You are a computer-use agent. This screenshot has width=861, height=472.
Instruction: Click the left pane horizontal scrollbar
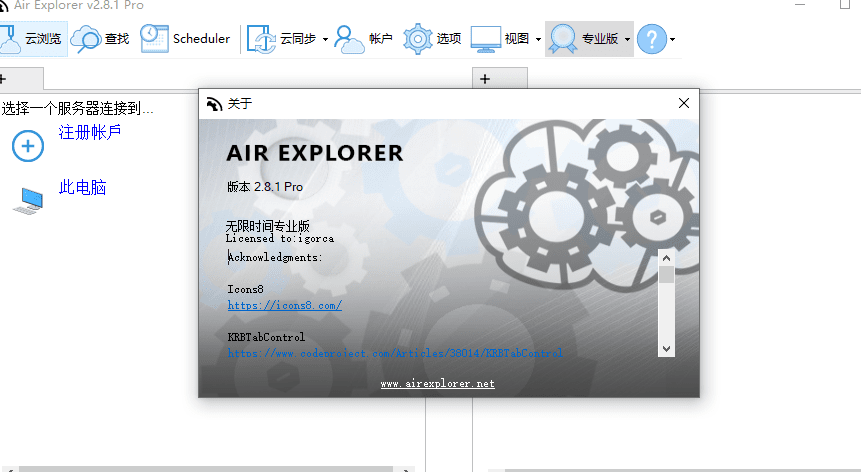tap(206, 469)
